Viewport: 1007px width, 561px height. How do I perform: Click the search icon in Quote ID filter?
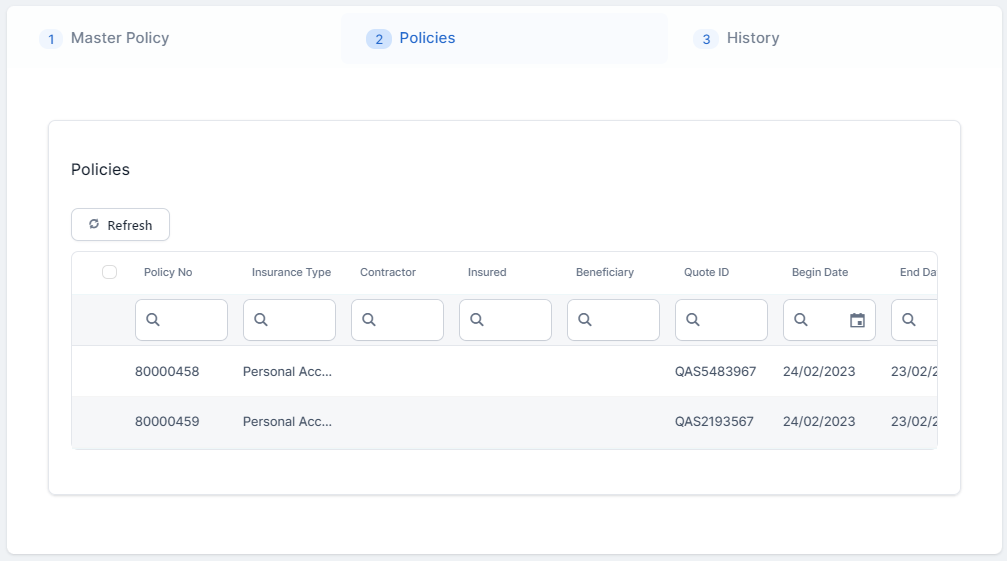click(693, 320)
